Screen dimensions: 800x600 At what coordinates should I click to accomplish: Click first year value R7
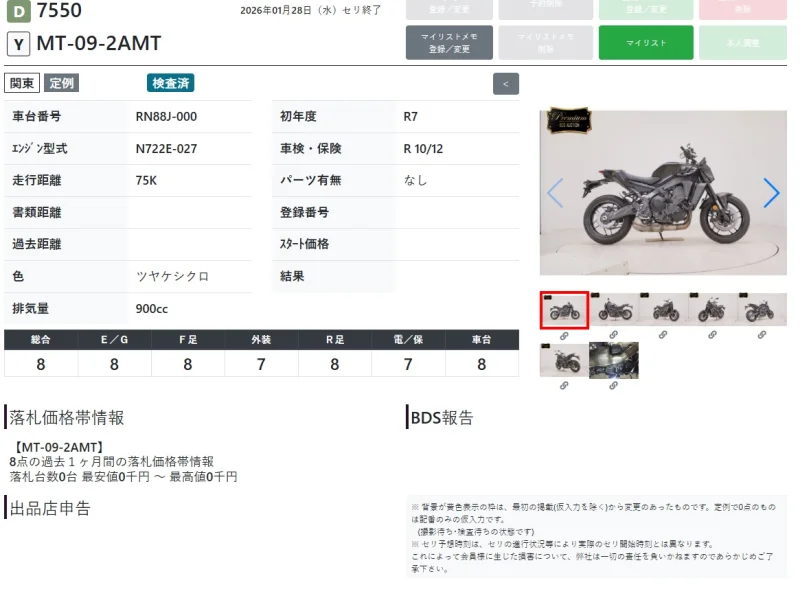click(x=411, y=117)
